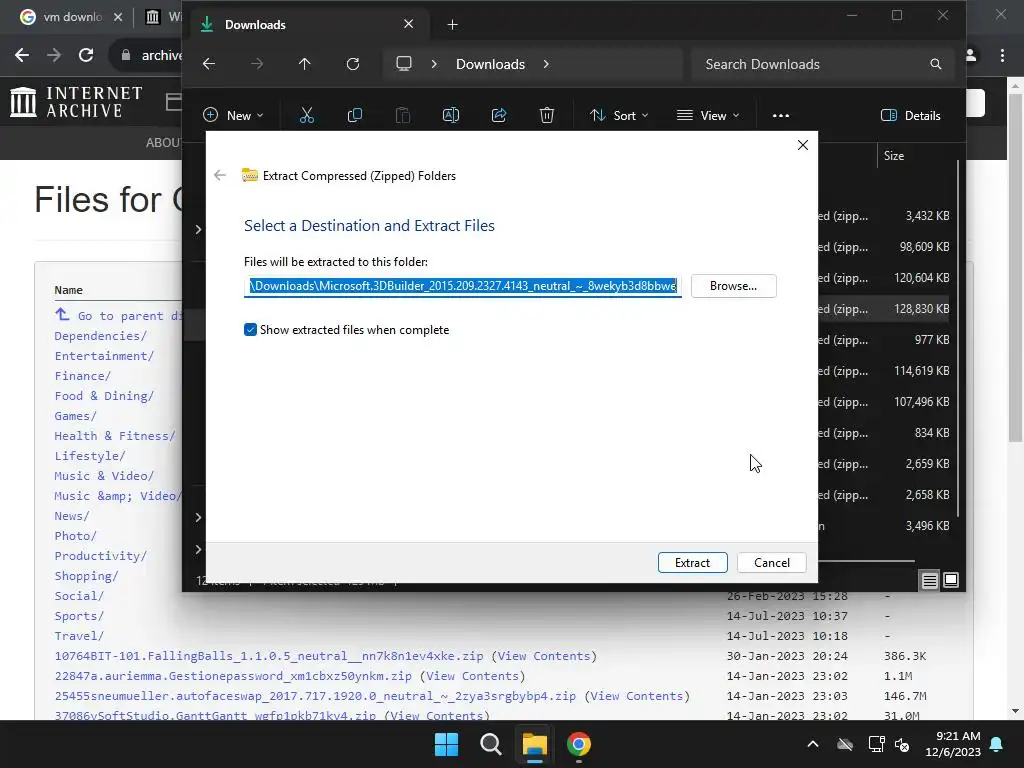
Task: Expand the chevron before Downloads in address bar
Action: 434,64
